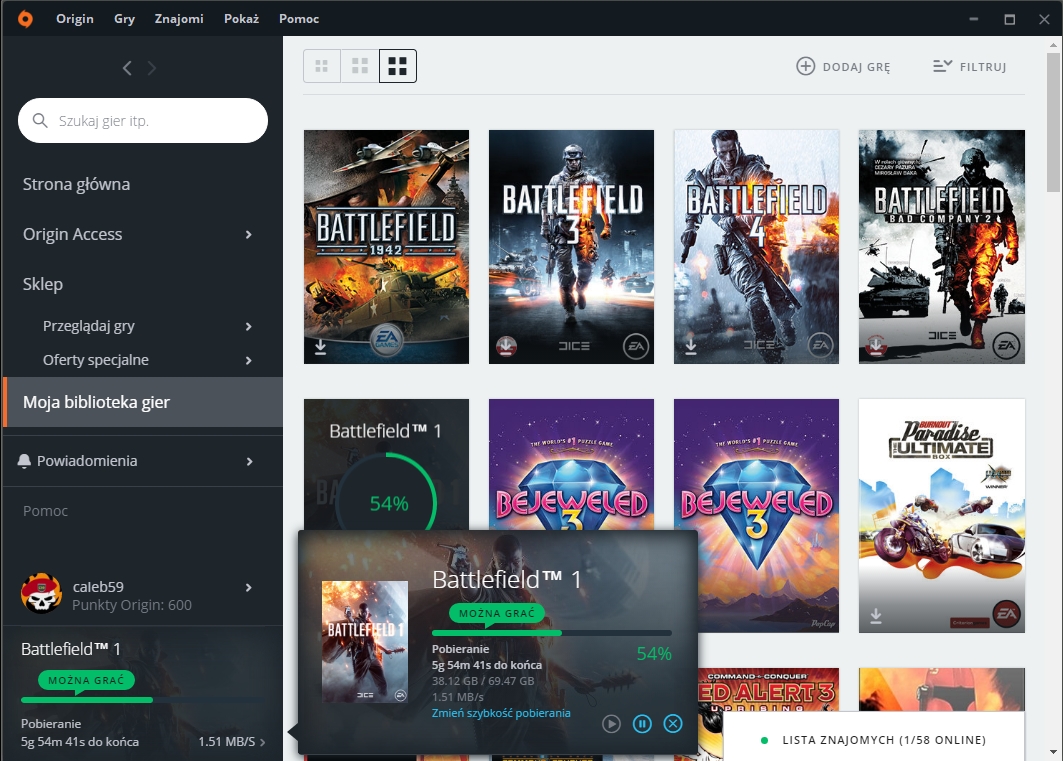Open the Znajomi menu

click(179, 18)
